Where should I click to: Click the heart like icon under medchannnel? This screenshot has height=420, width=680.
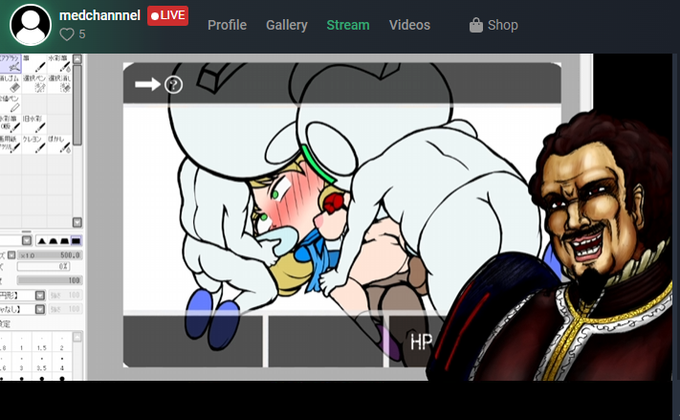(x=67, y=34)
